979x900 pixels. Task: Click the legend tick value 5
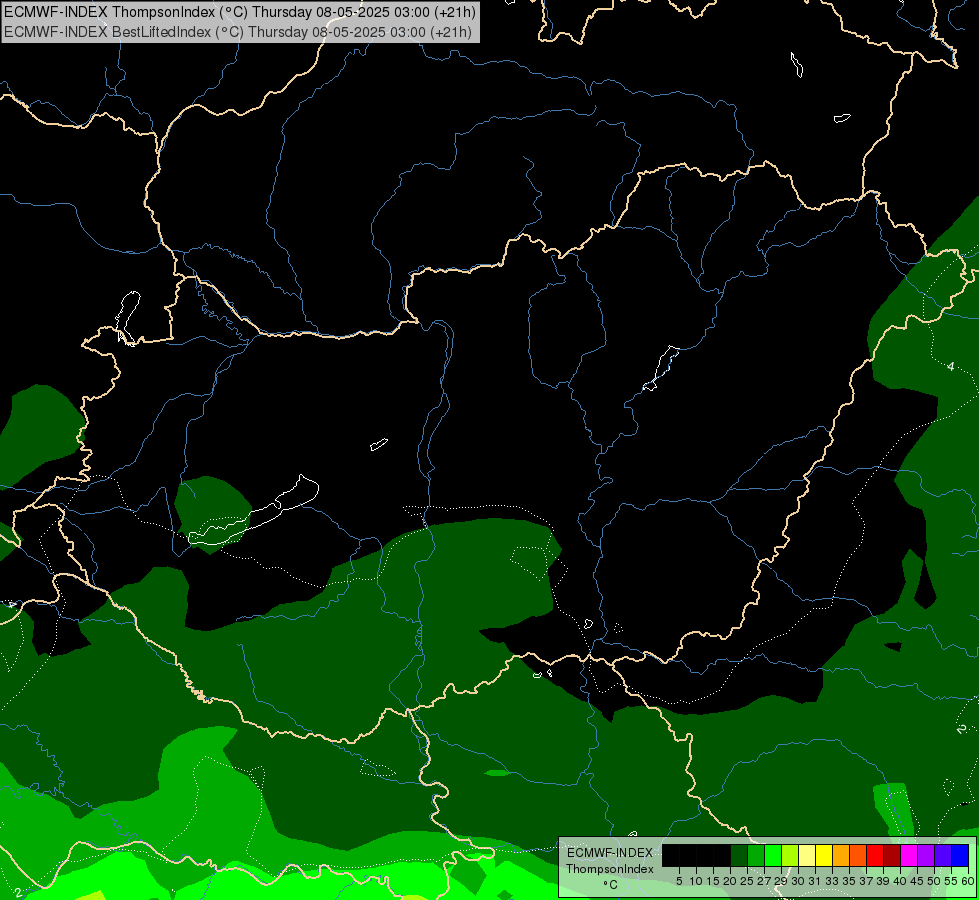679,881
